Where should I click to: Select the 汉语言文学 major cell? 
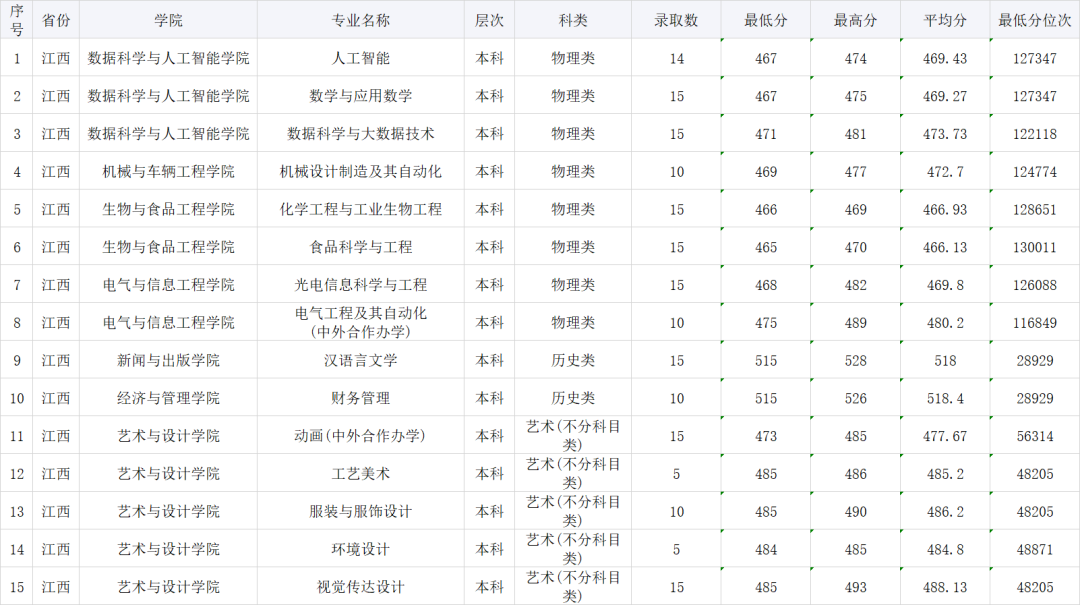coord(360,360)
